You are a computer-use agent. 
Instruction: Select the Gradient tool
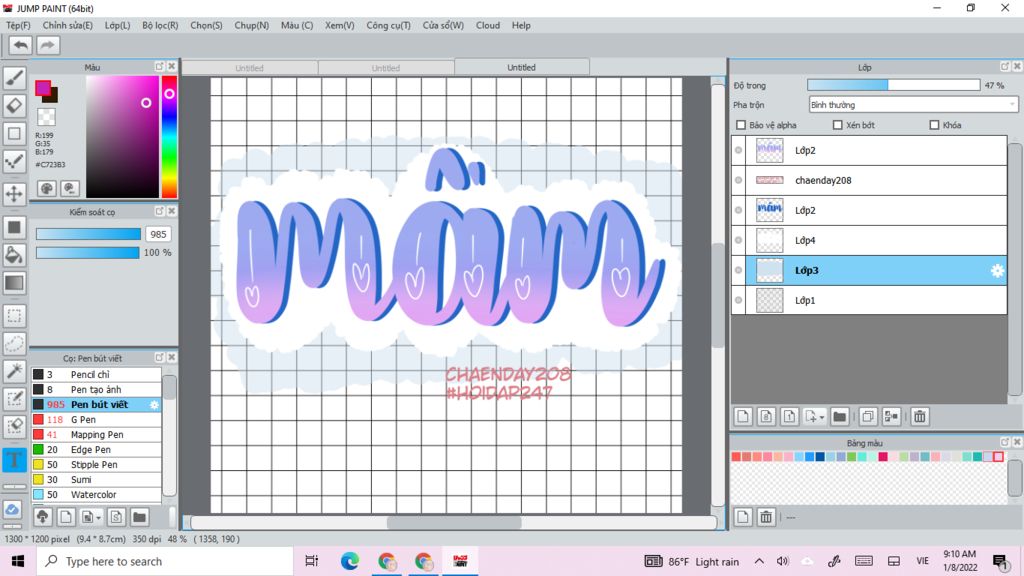[x=14, y=283]
